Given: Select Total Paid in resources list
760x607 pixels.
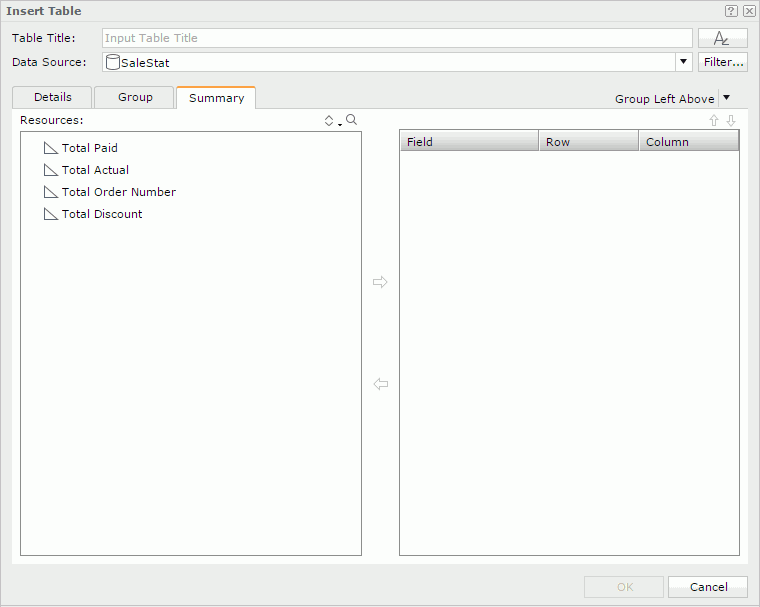Looking at the screenshot, I should pyautogui.click(x=89, y=148).
